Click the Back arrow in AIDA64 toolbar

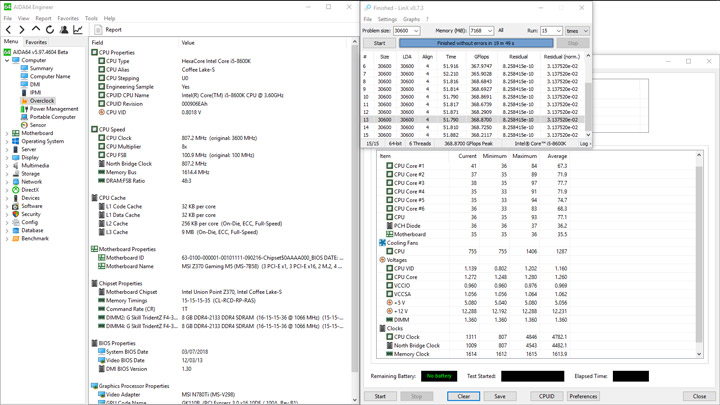[8, 30]
